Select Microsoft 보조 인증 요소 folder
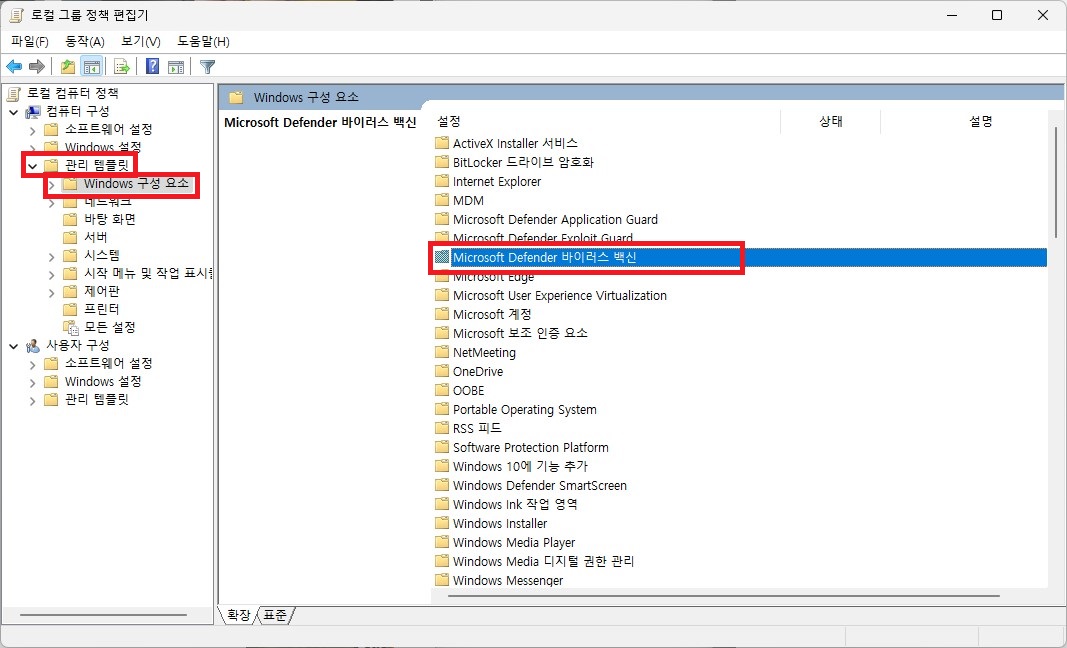This screenshot has width=1067, height=648. [520, 334]
